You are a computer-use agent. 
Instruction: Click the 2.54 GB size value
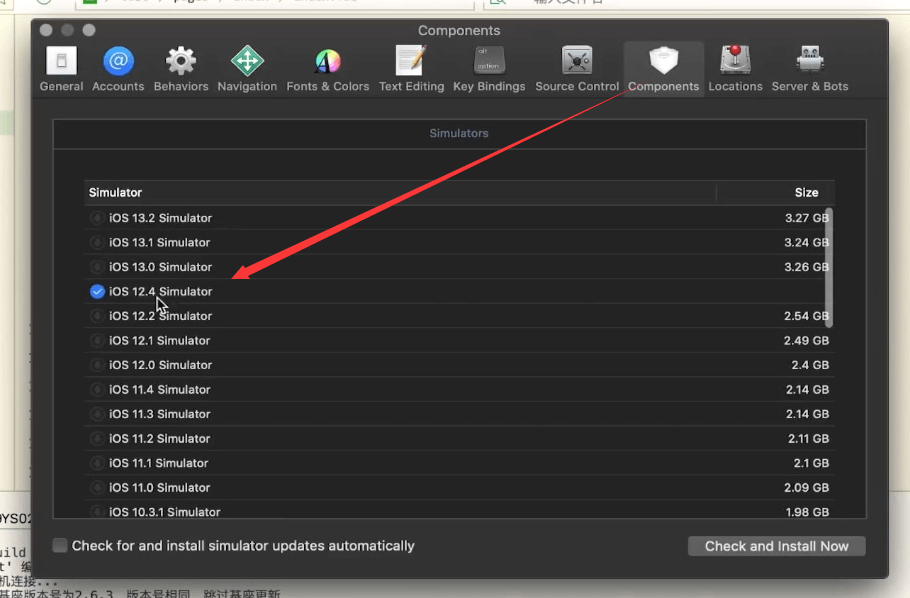click(807, 316)
